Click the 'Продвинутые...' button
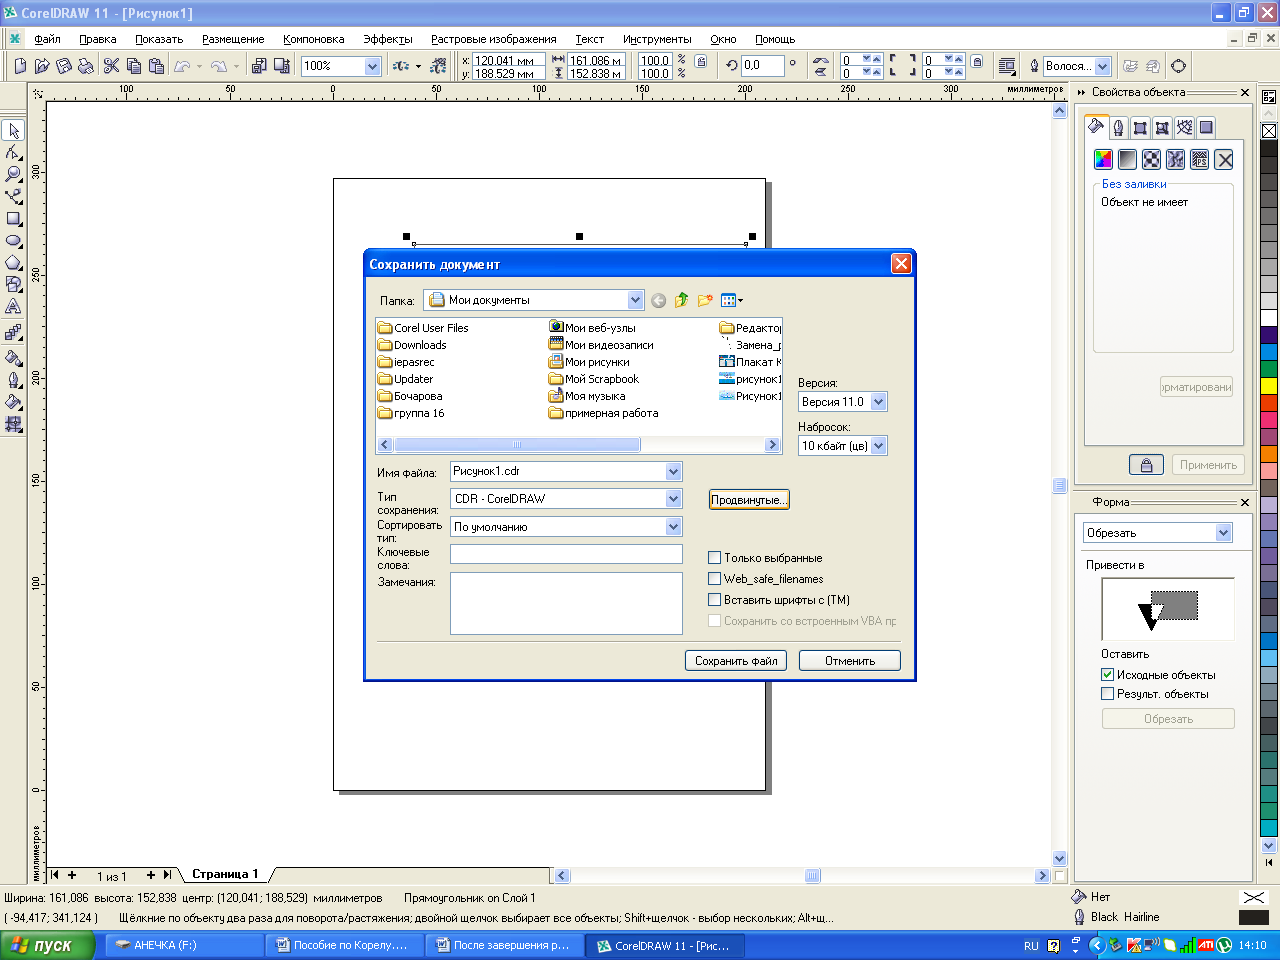The height and width of the screenshot is (960, 1280). [749, 500]
